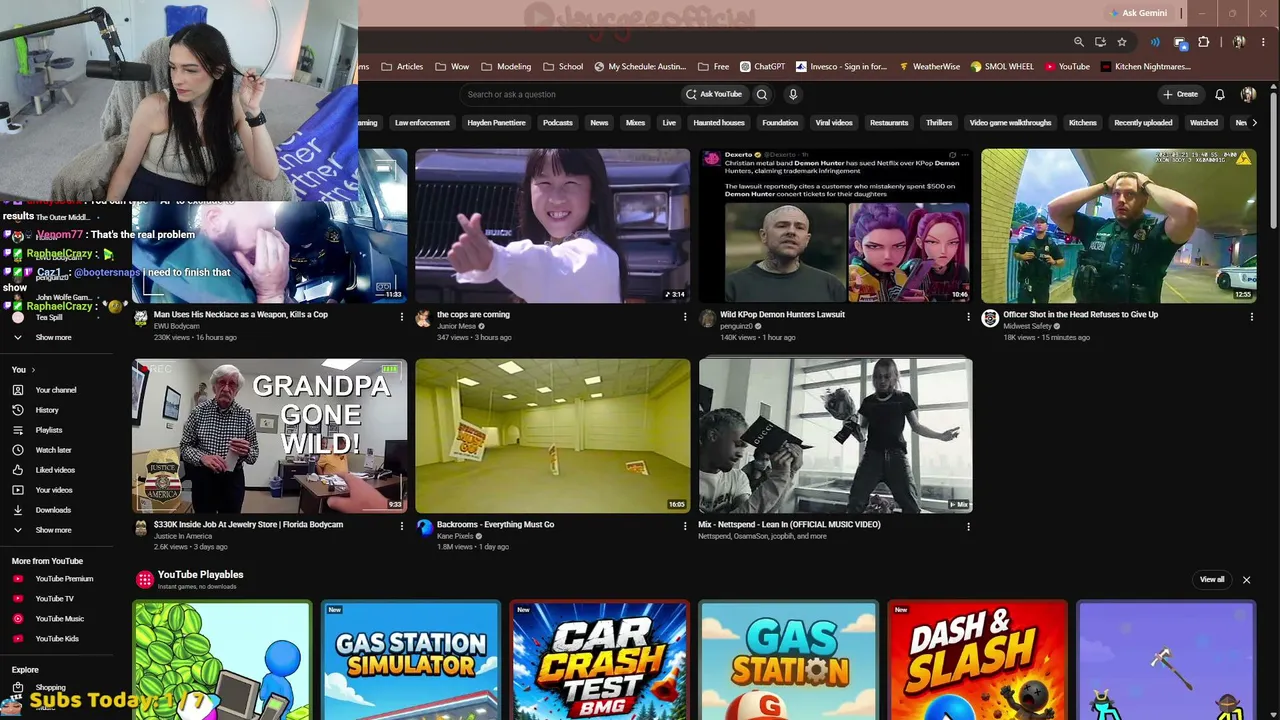Launch the Car Crash Test BMG playable
Image resolution: width=1280 pixels, height=720 pixels.
600,660
